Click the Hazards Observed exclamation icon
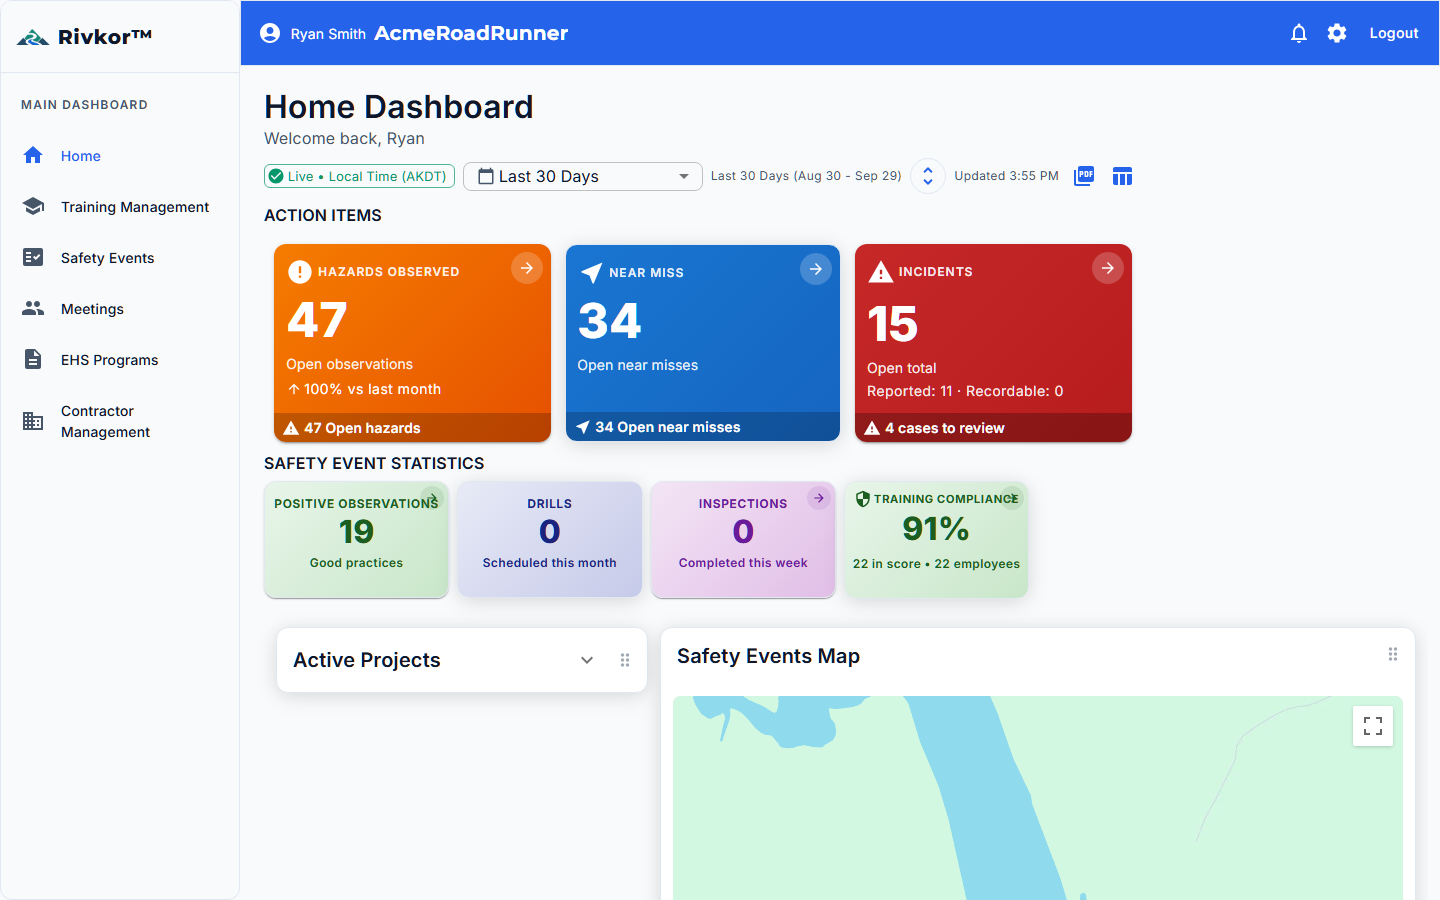The image size is (1440, 900). [x=300, y=271]
